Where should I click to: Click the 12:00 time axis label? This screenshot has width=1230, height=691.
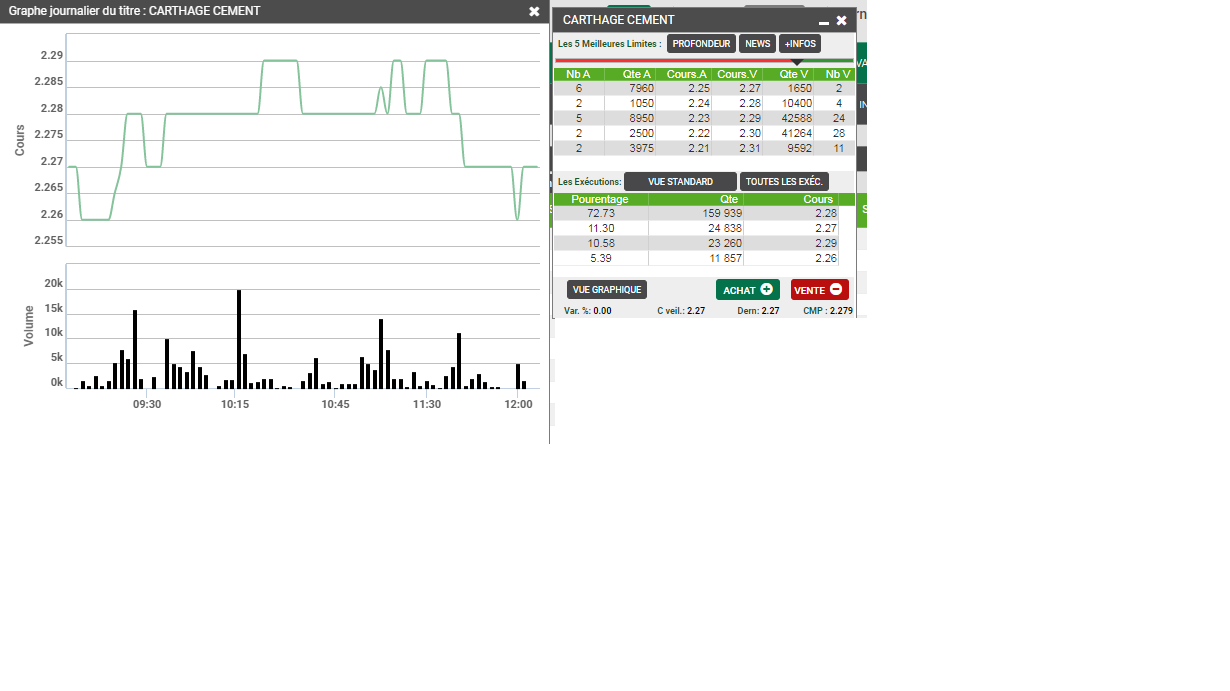coord(518,404)
